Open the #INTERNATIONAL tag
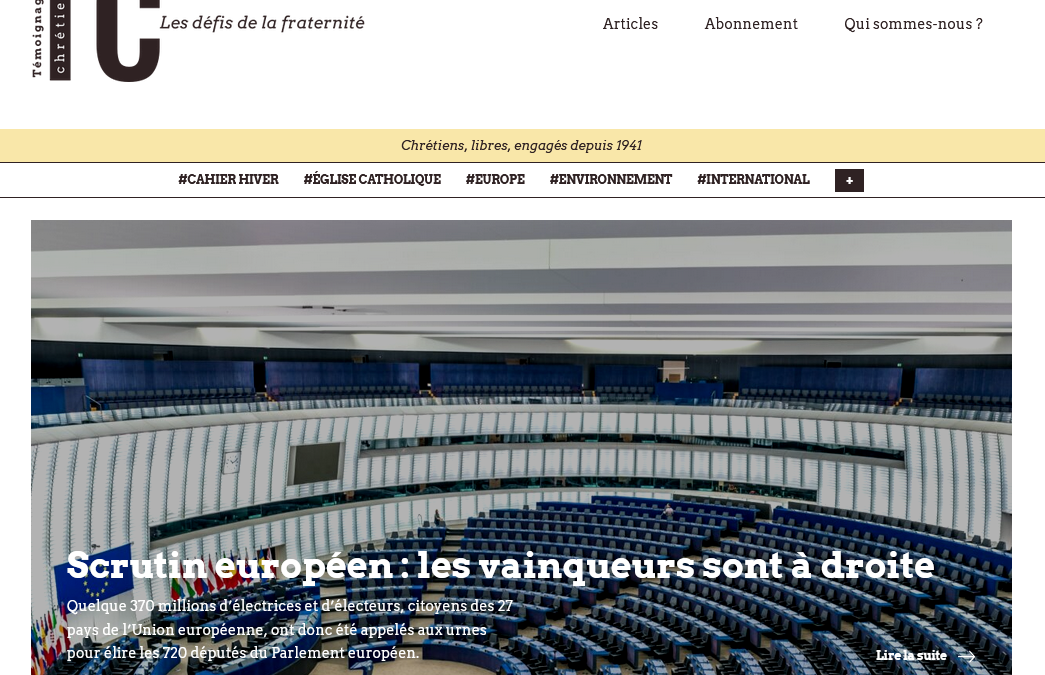 point(753,180)
